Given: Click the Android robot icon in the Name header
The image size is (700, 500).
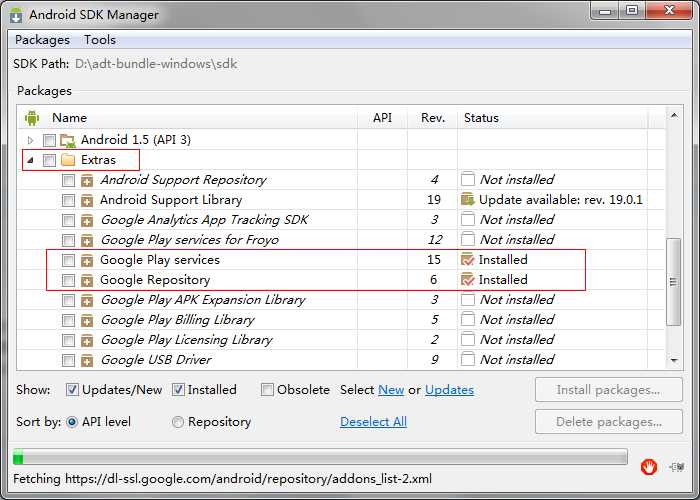Looking at the screenshot, I should (x=32, y=118).
